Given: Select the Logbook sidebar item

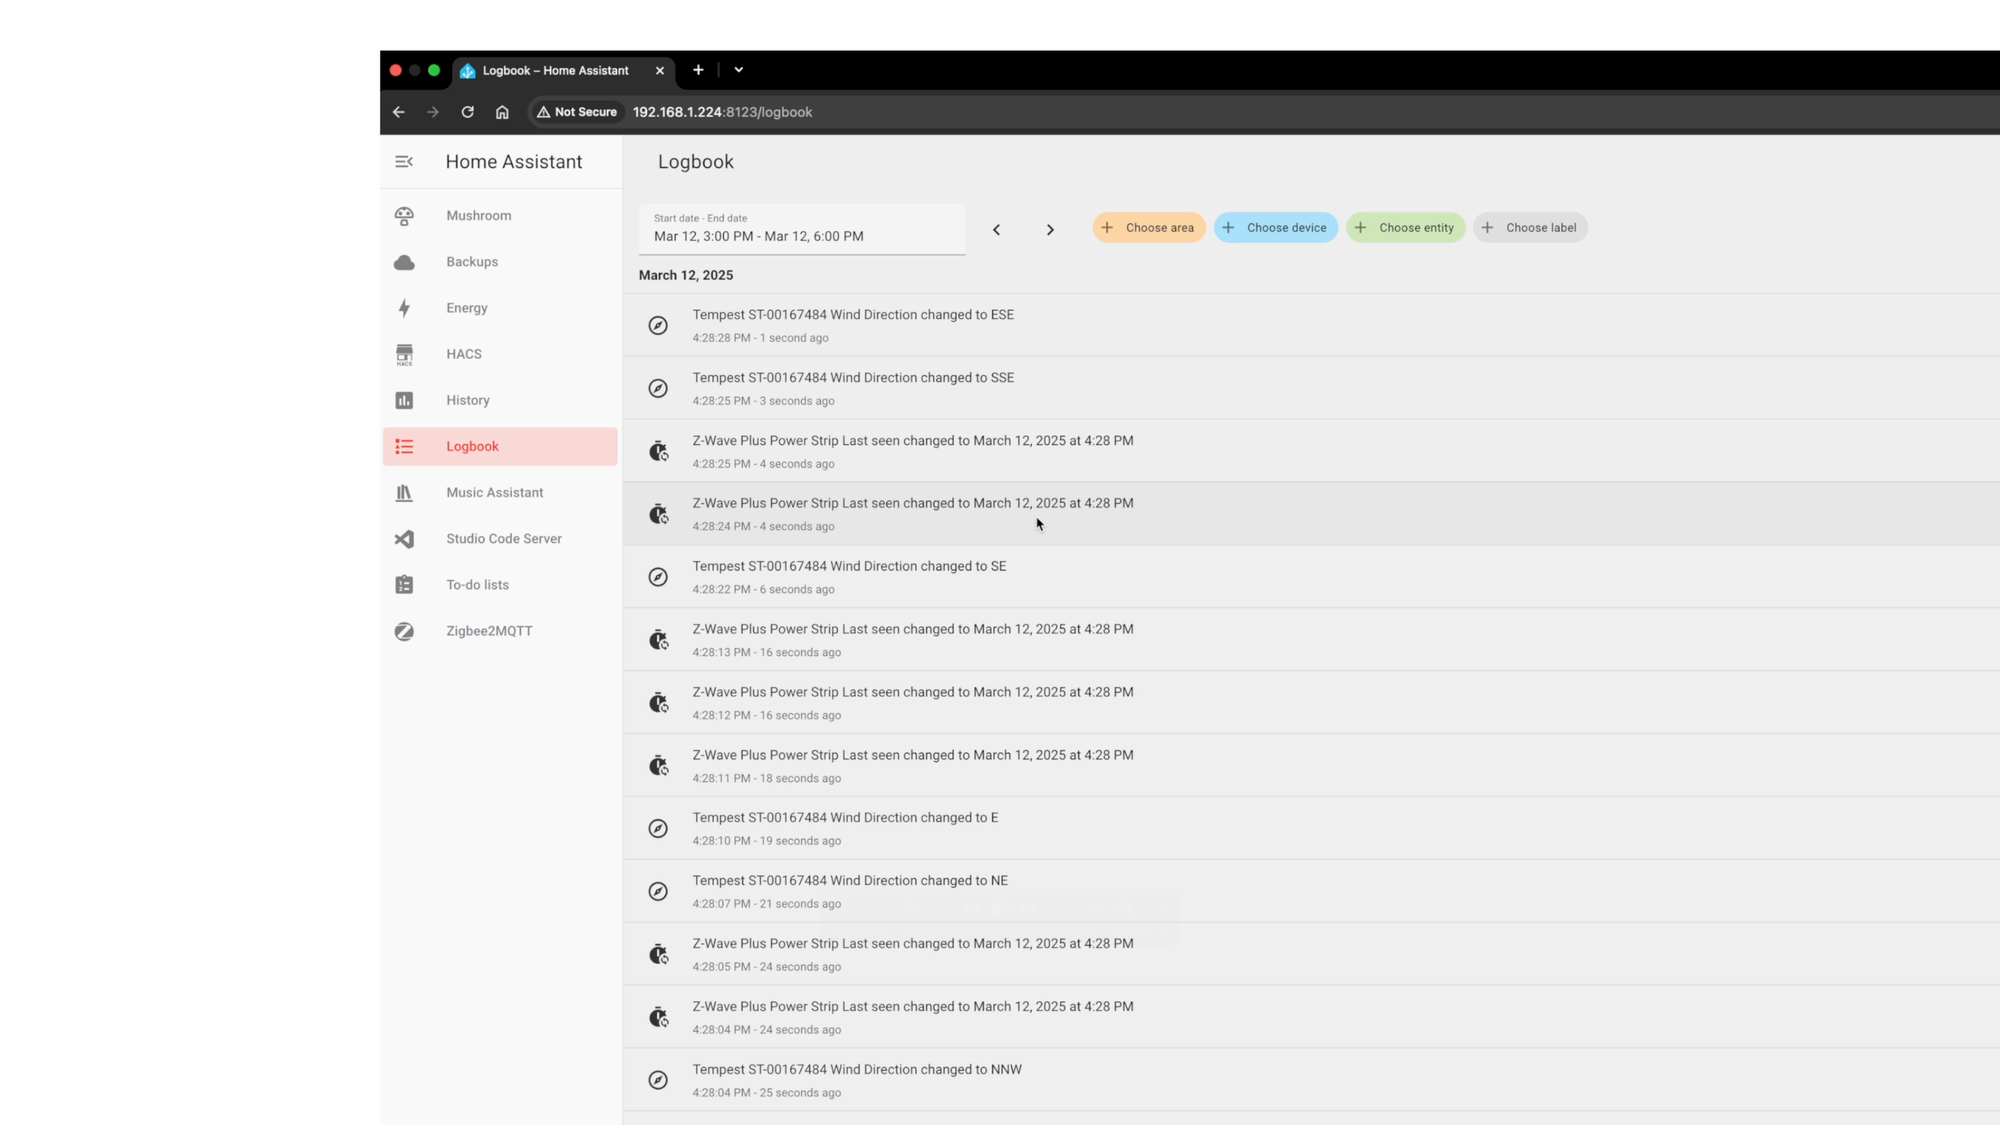Looking at the screenshot, I should (500, 446).
